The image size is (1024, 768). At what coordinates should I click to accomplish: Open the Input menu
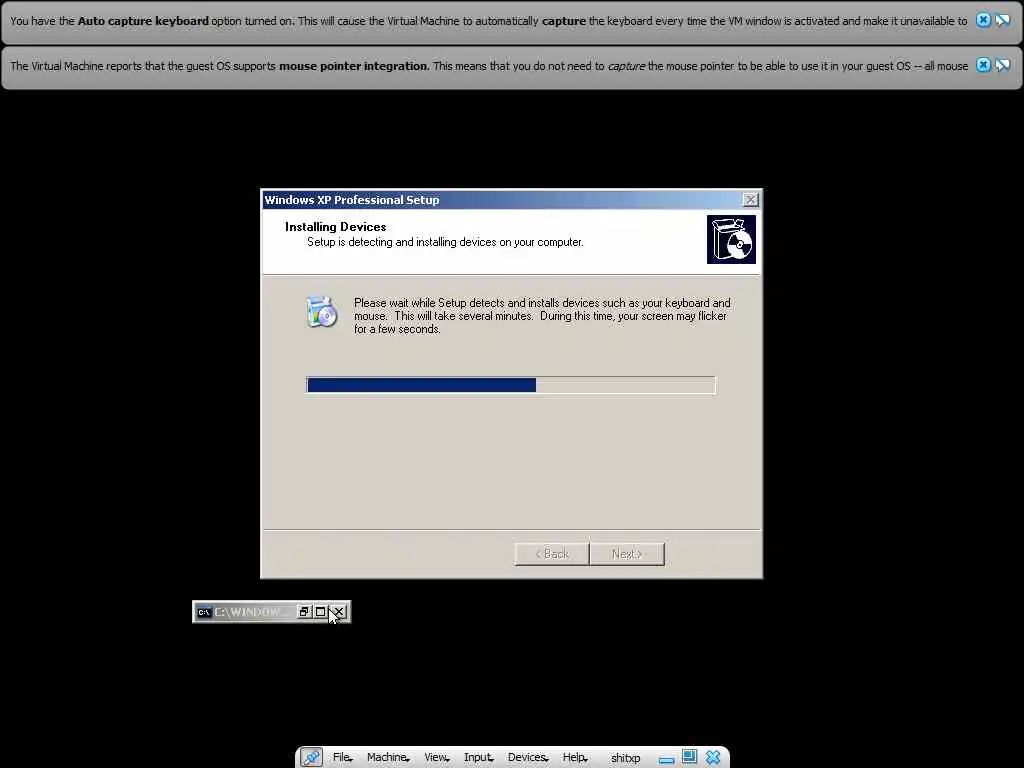pyautogui.click(x=478, y=758)
